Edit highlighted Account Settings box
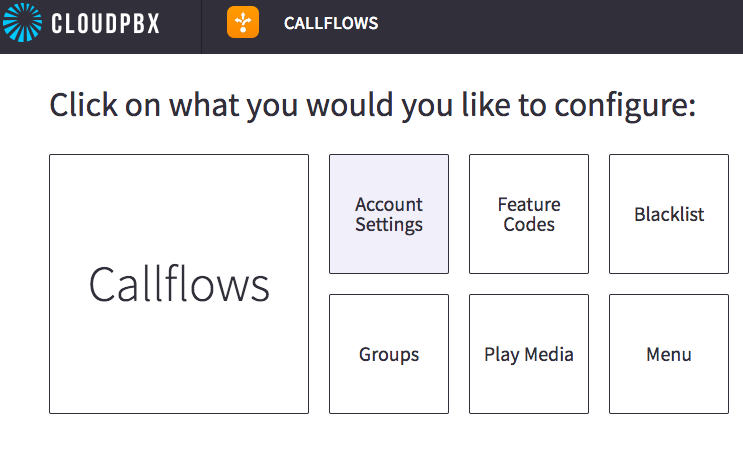Image resolution: width=743 pixels, height=461 pixels. [389, 214]
